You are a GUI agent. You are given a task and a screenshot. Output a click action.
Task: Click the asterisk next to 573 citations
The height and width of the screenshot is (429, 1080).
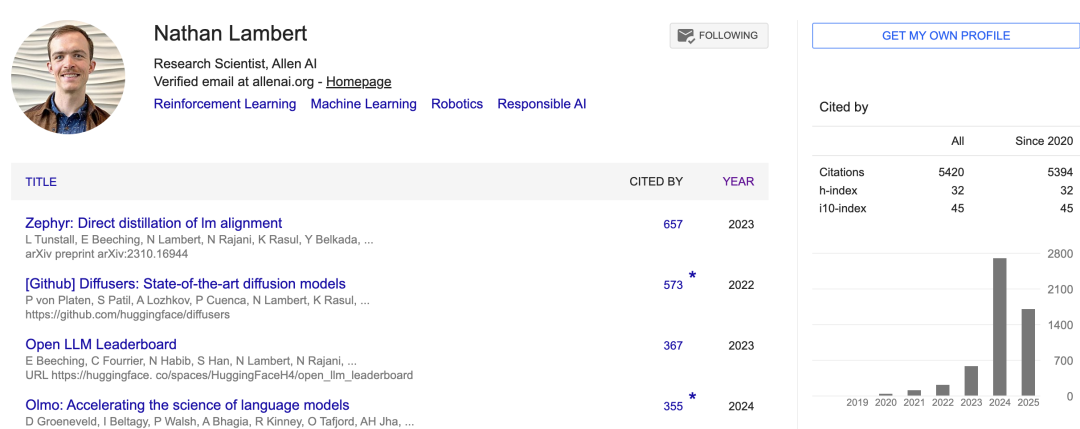click(692, 276)
